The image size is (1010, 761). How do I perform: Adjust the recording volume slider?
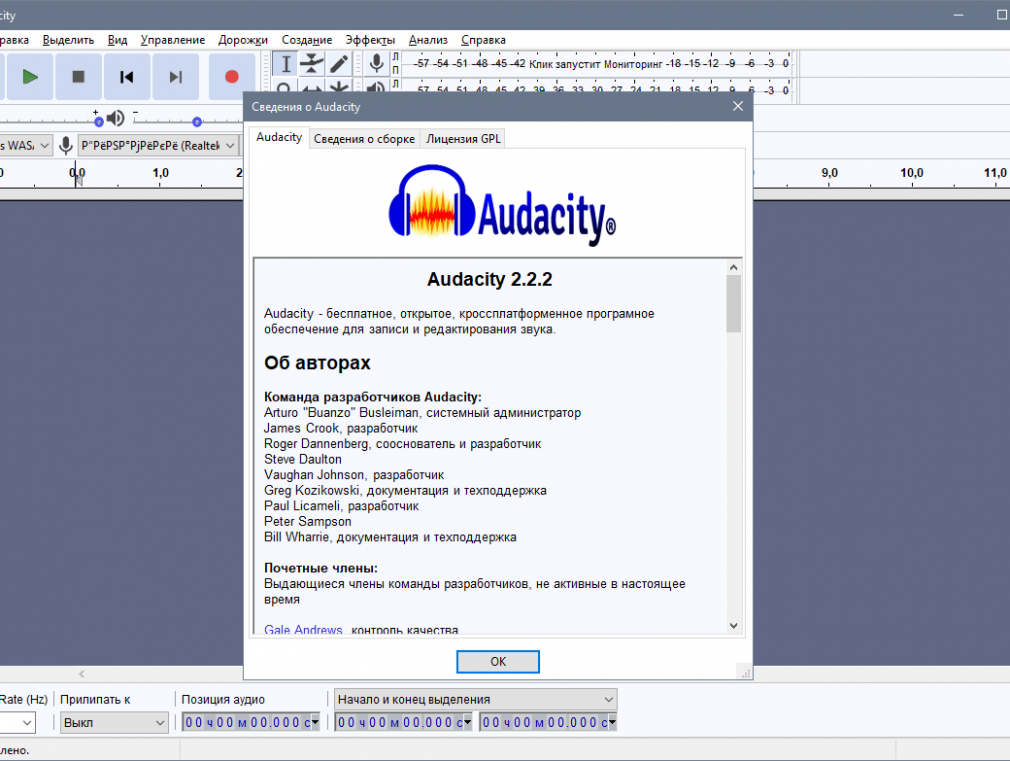click(x=99, y=121)
